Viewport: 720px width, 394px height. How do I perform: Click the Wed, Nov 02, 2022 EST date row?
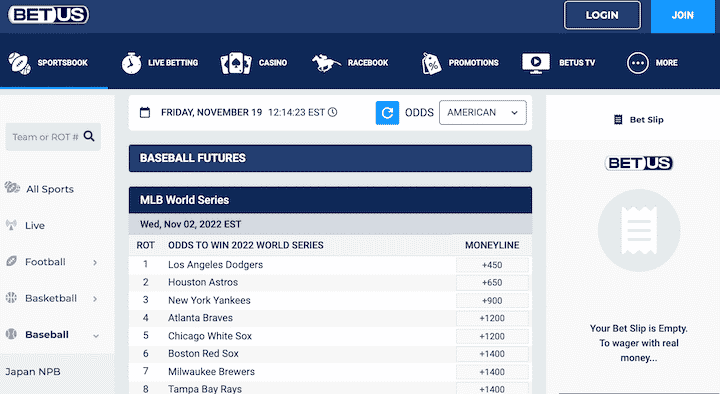pos(330,224)
